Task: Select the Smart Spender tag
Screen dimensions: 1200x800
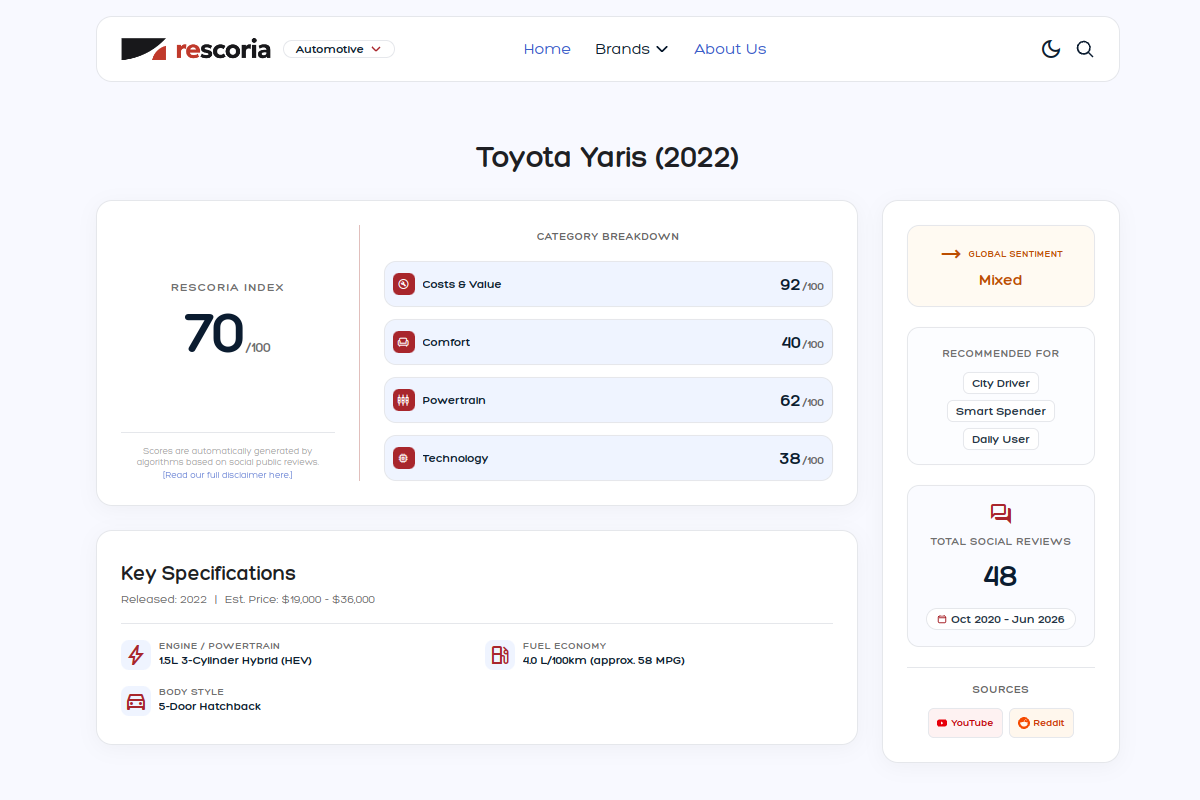Action: (1001, 411)
